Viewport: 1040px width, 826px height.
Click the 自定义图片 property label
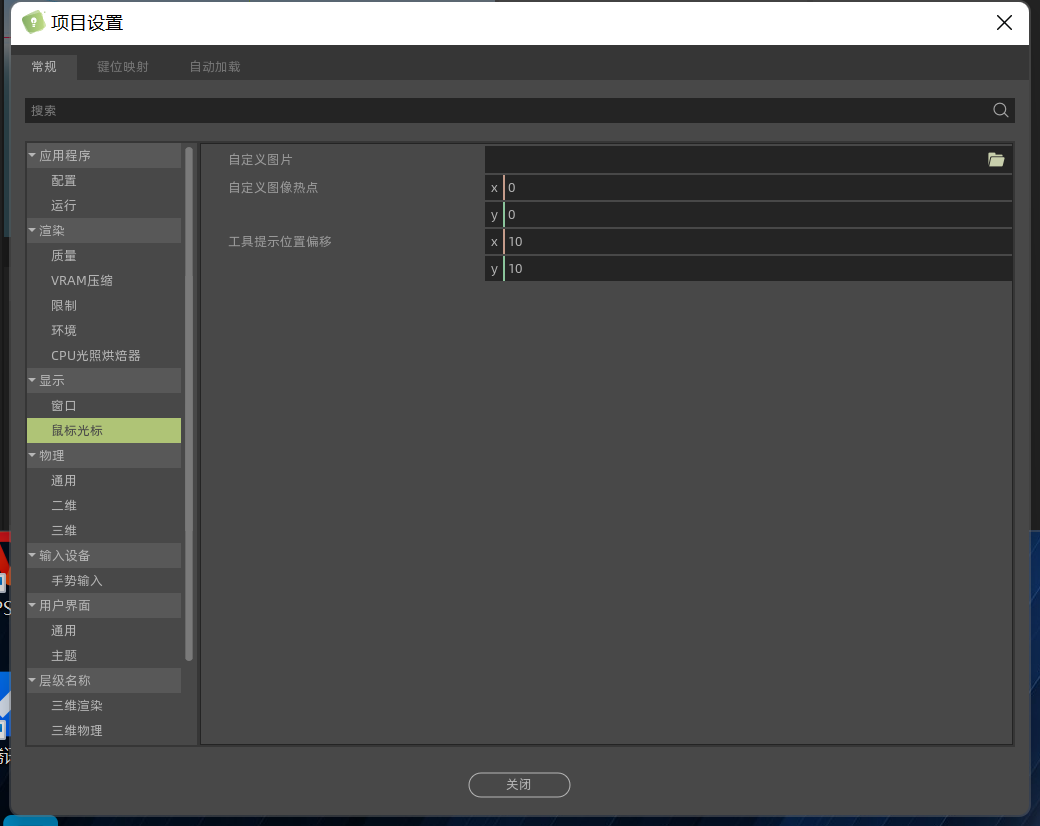pyautogui.click(x=260, y=160)
